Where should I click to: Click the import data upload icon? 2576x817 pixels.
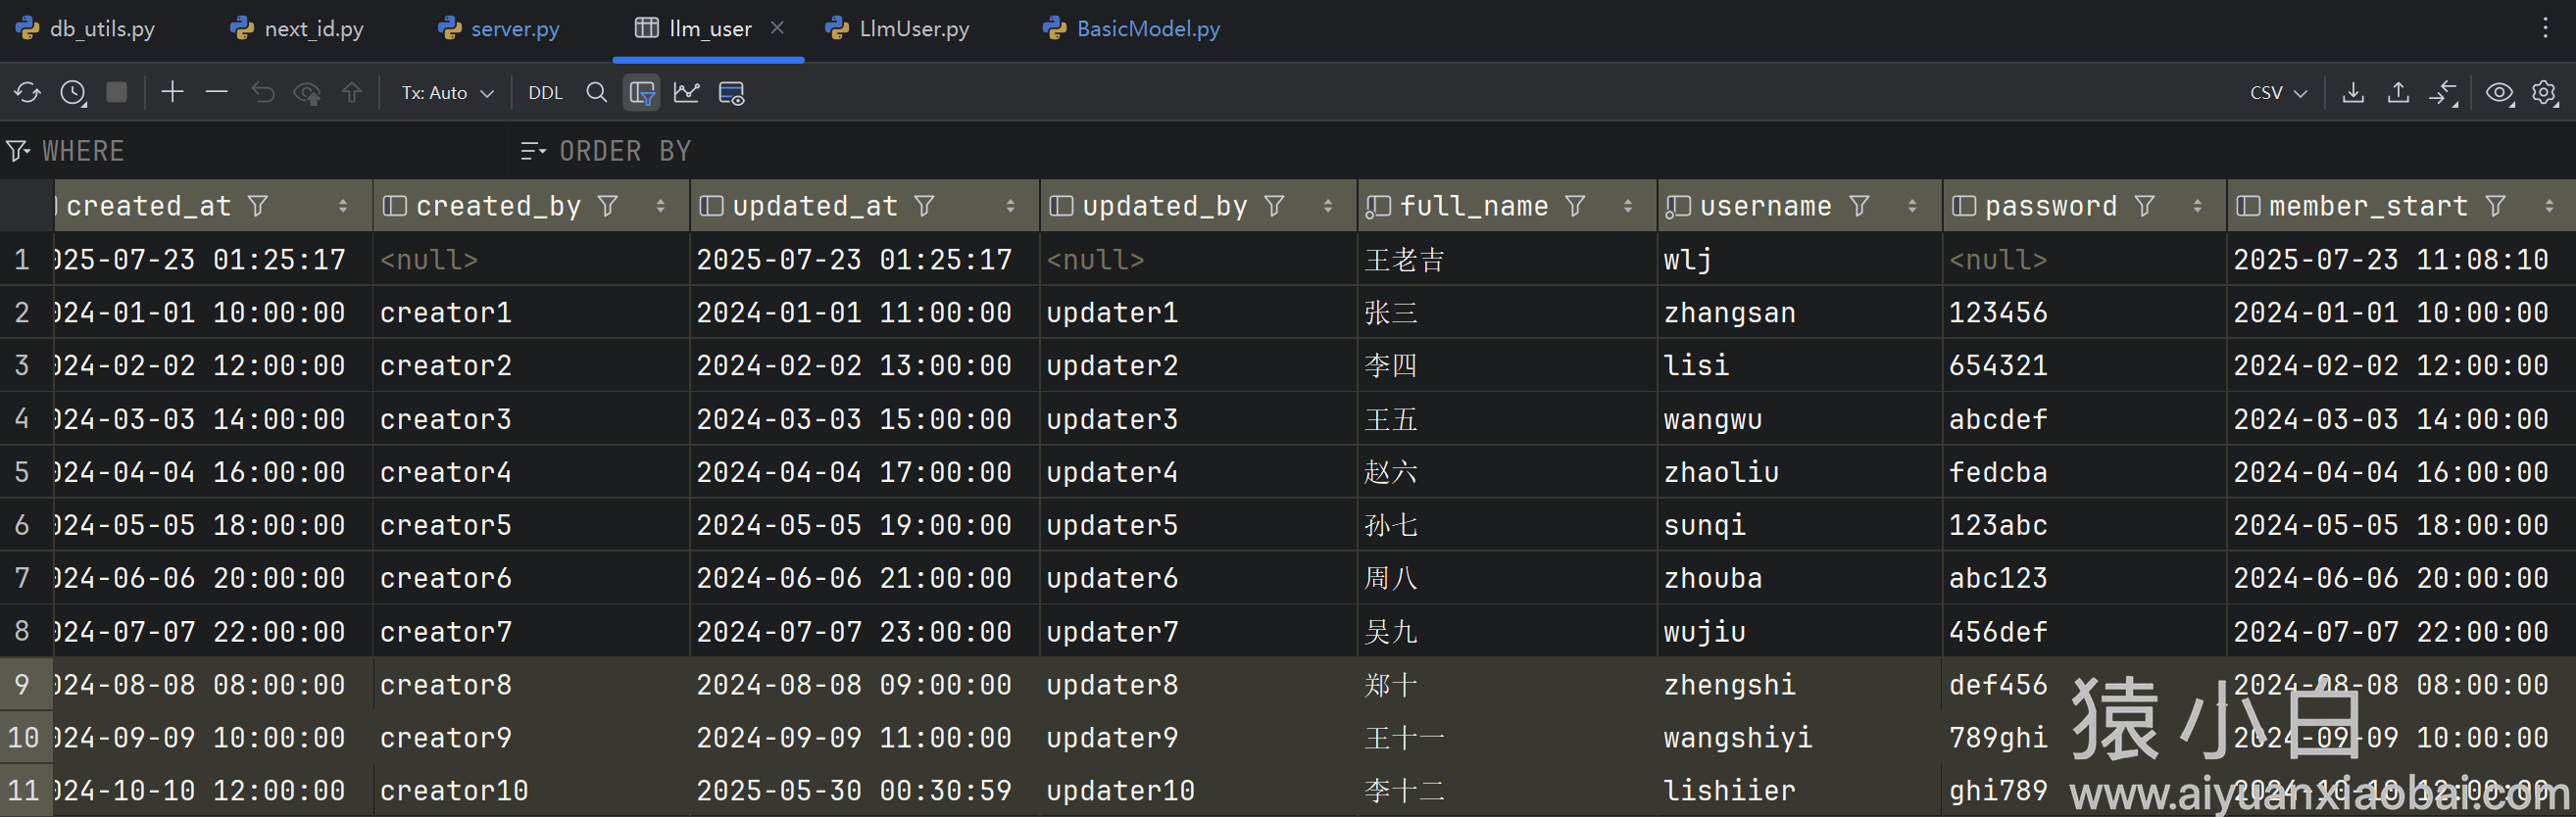tap(2397, 93)
